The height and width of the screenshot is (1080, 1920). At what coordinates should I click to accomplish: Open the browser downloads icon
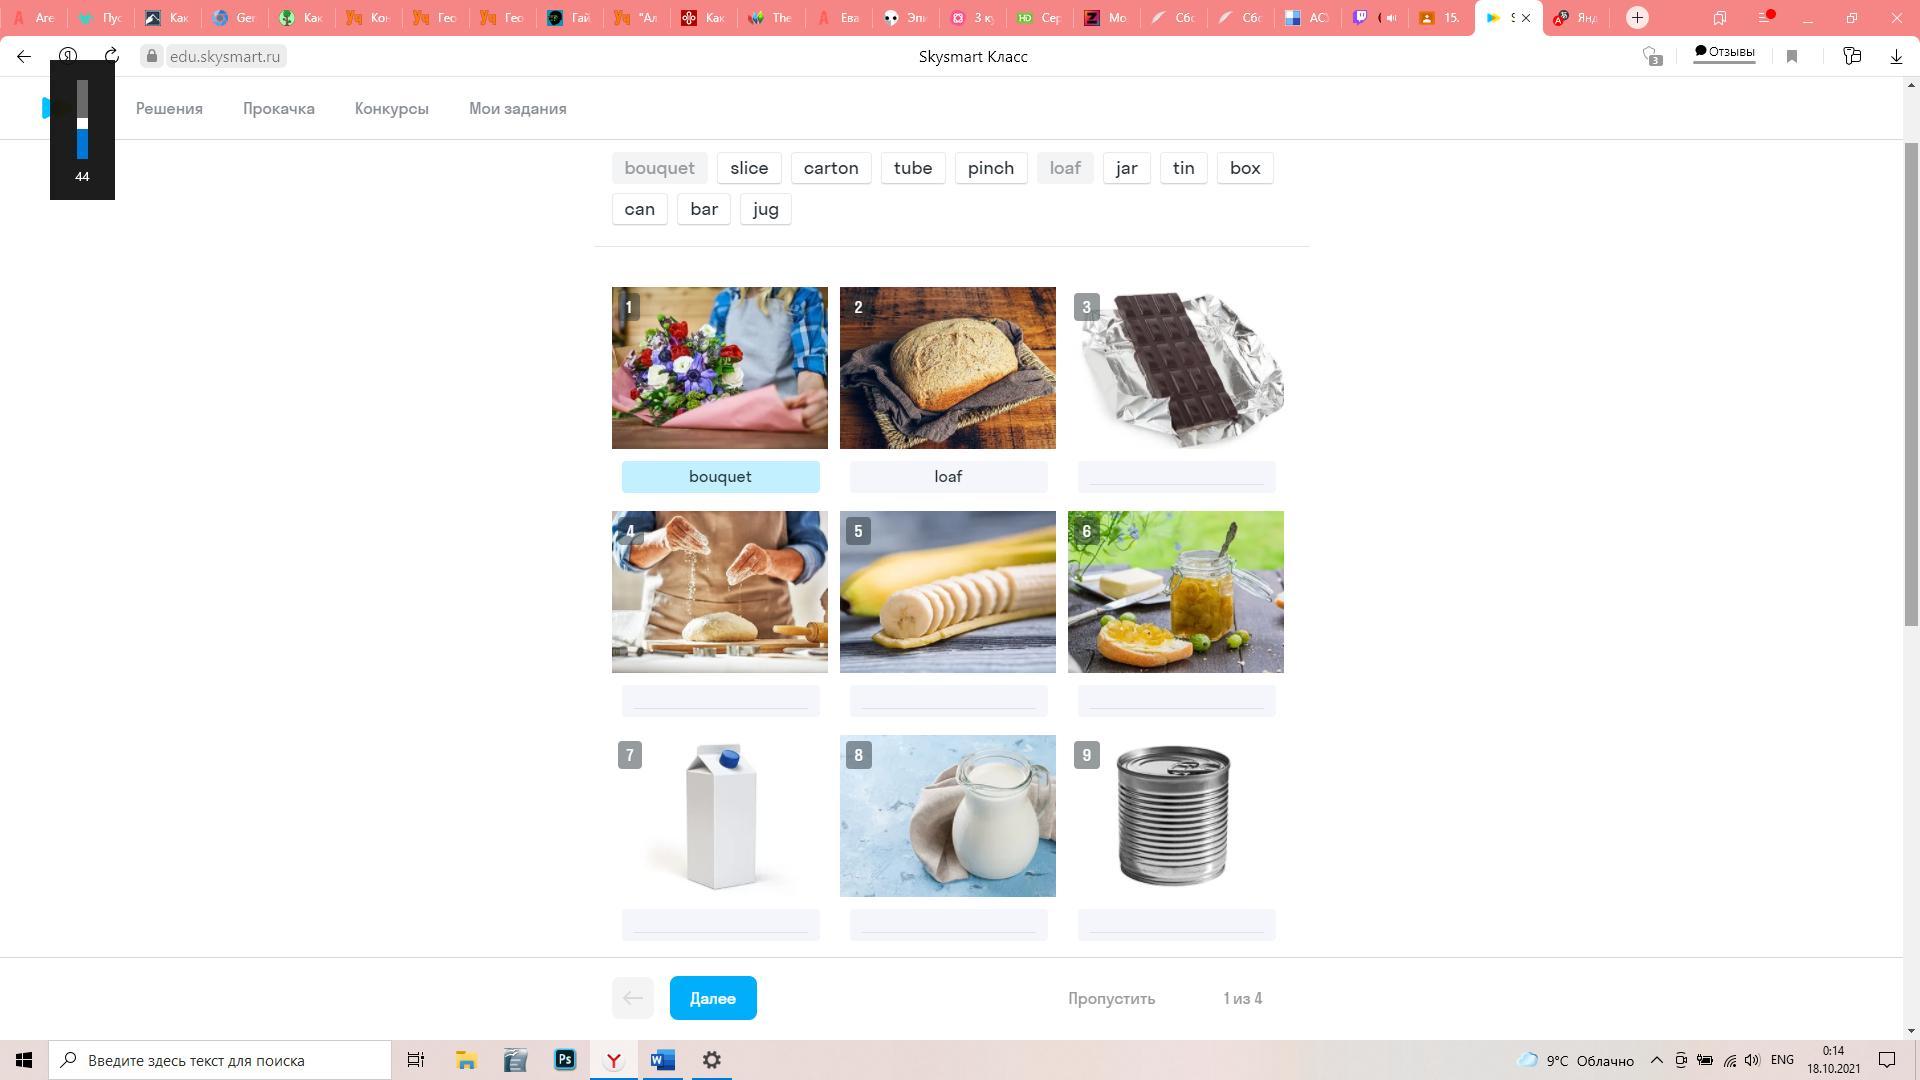coord(1896,56)
